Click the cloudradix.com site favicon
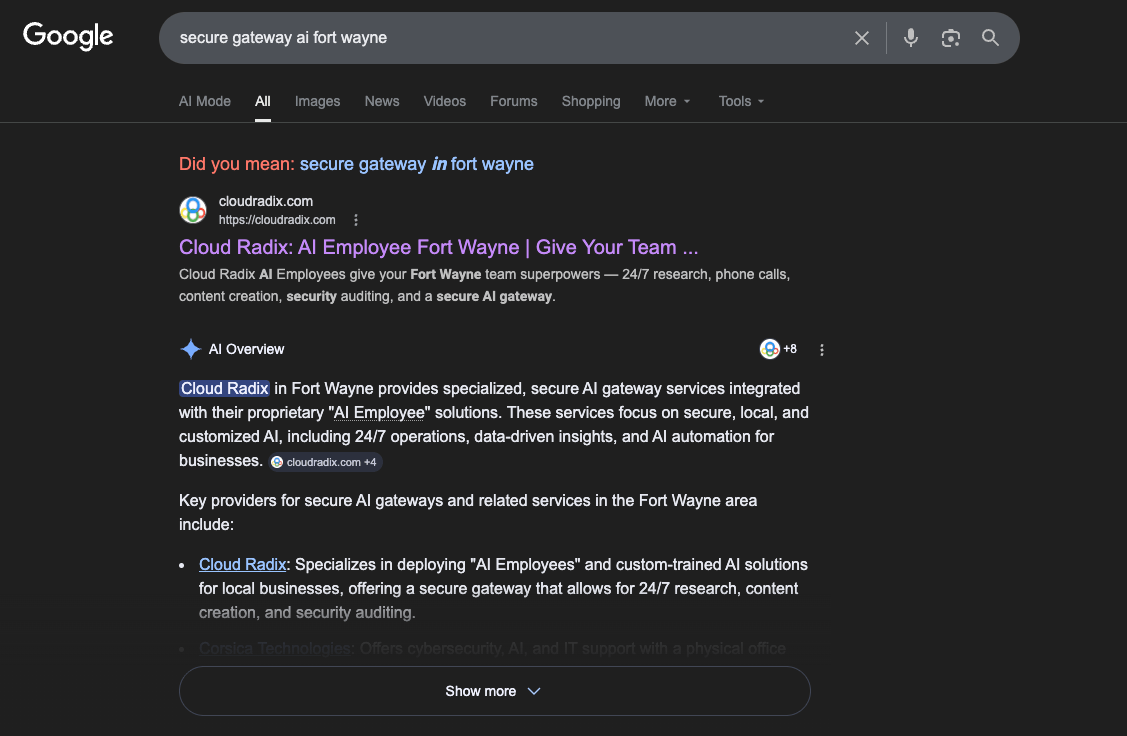 (x=193, y=210)
